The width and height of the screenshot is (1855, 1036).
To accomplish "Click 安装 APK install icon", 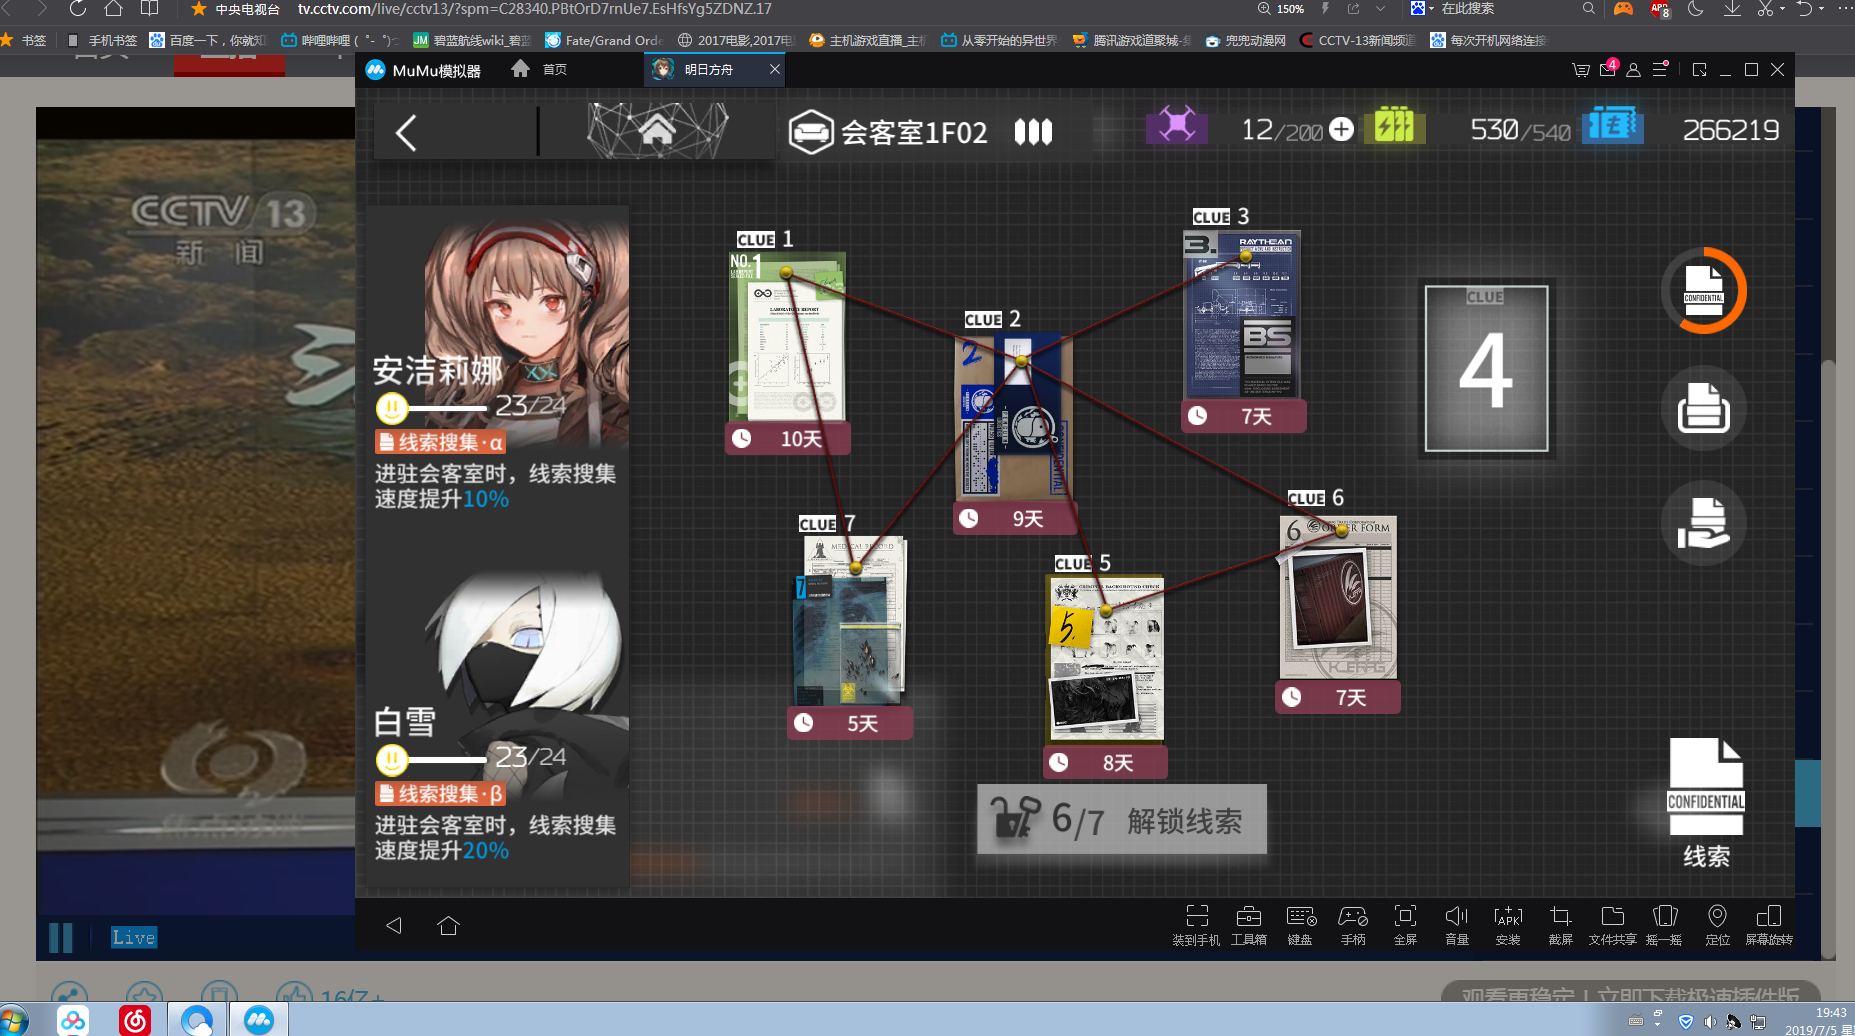I will point(1508,925).
